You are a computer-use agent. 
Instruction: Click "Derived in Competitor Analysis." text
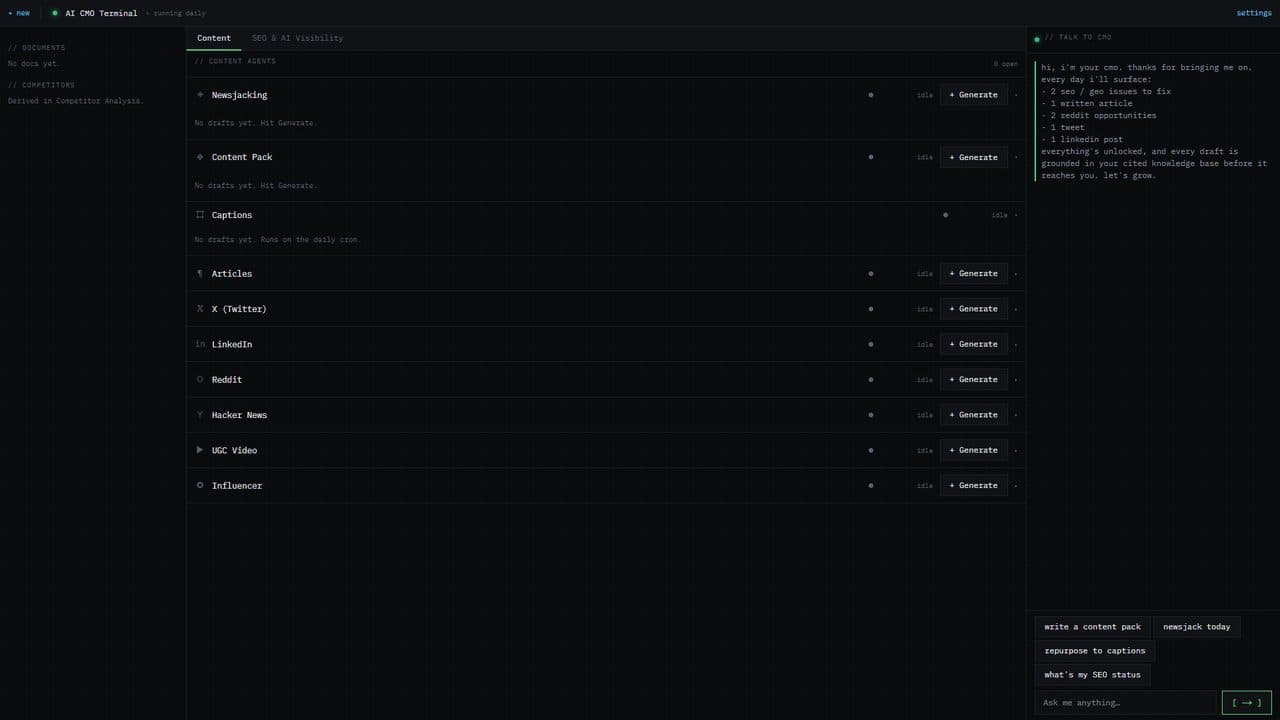(x=76, y=101)
